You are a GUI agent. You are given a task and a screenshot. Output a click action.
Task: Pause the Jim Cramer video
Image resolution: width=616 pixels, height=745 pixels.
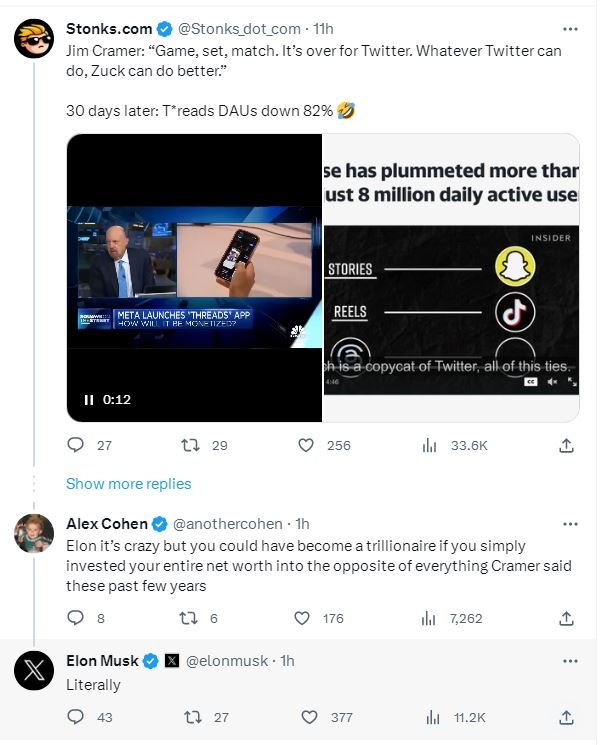tap(88, 400)
